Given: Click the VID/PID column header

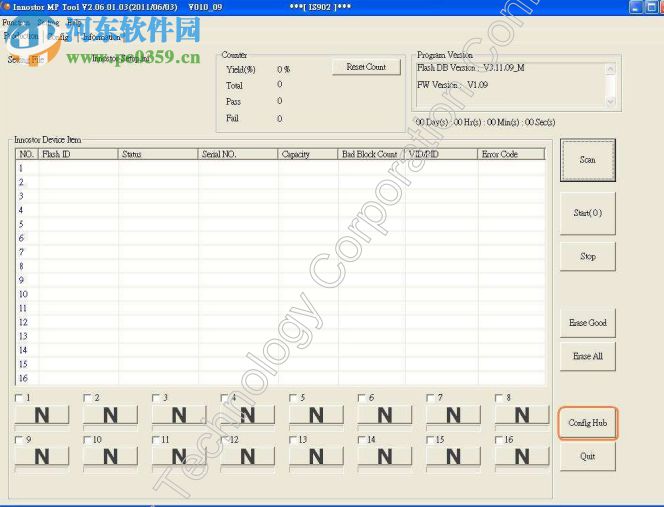Looking at the screenshot, I should point(441,154).
